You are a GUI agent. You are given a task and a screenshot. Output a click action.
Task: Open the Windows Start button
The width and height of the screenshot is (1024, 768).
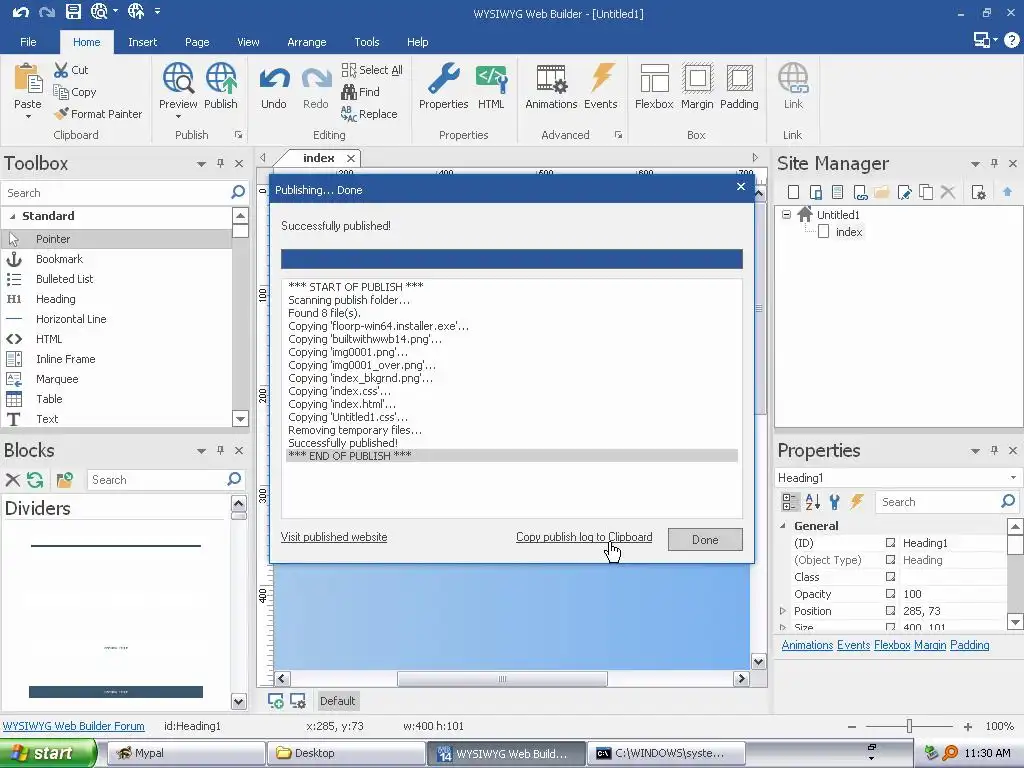48,753
